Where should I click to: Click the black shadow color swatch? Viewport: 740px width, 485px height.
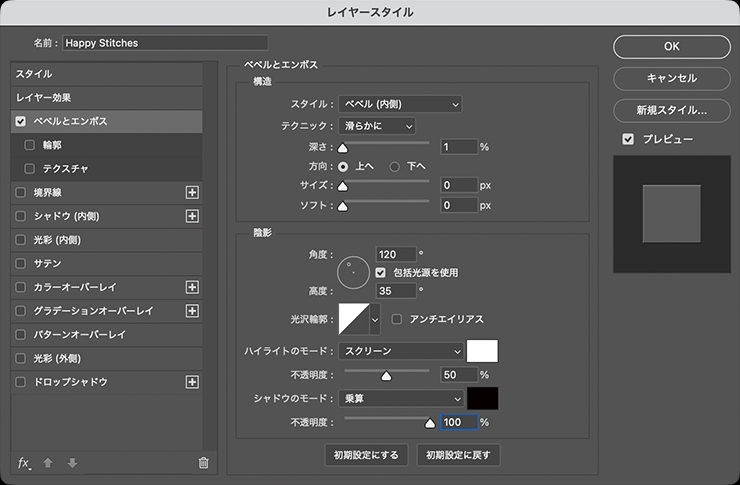pyautogui.click(x=483, y=399)
